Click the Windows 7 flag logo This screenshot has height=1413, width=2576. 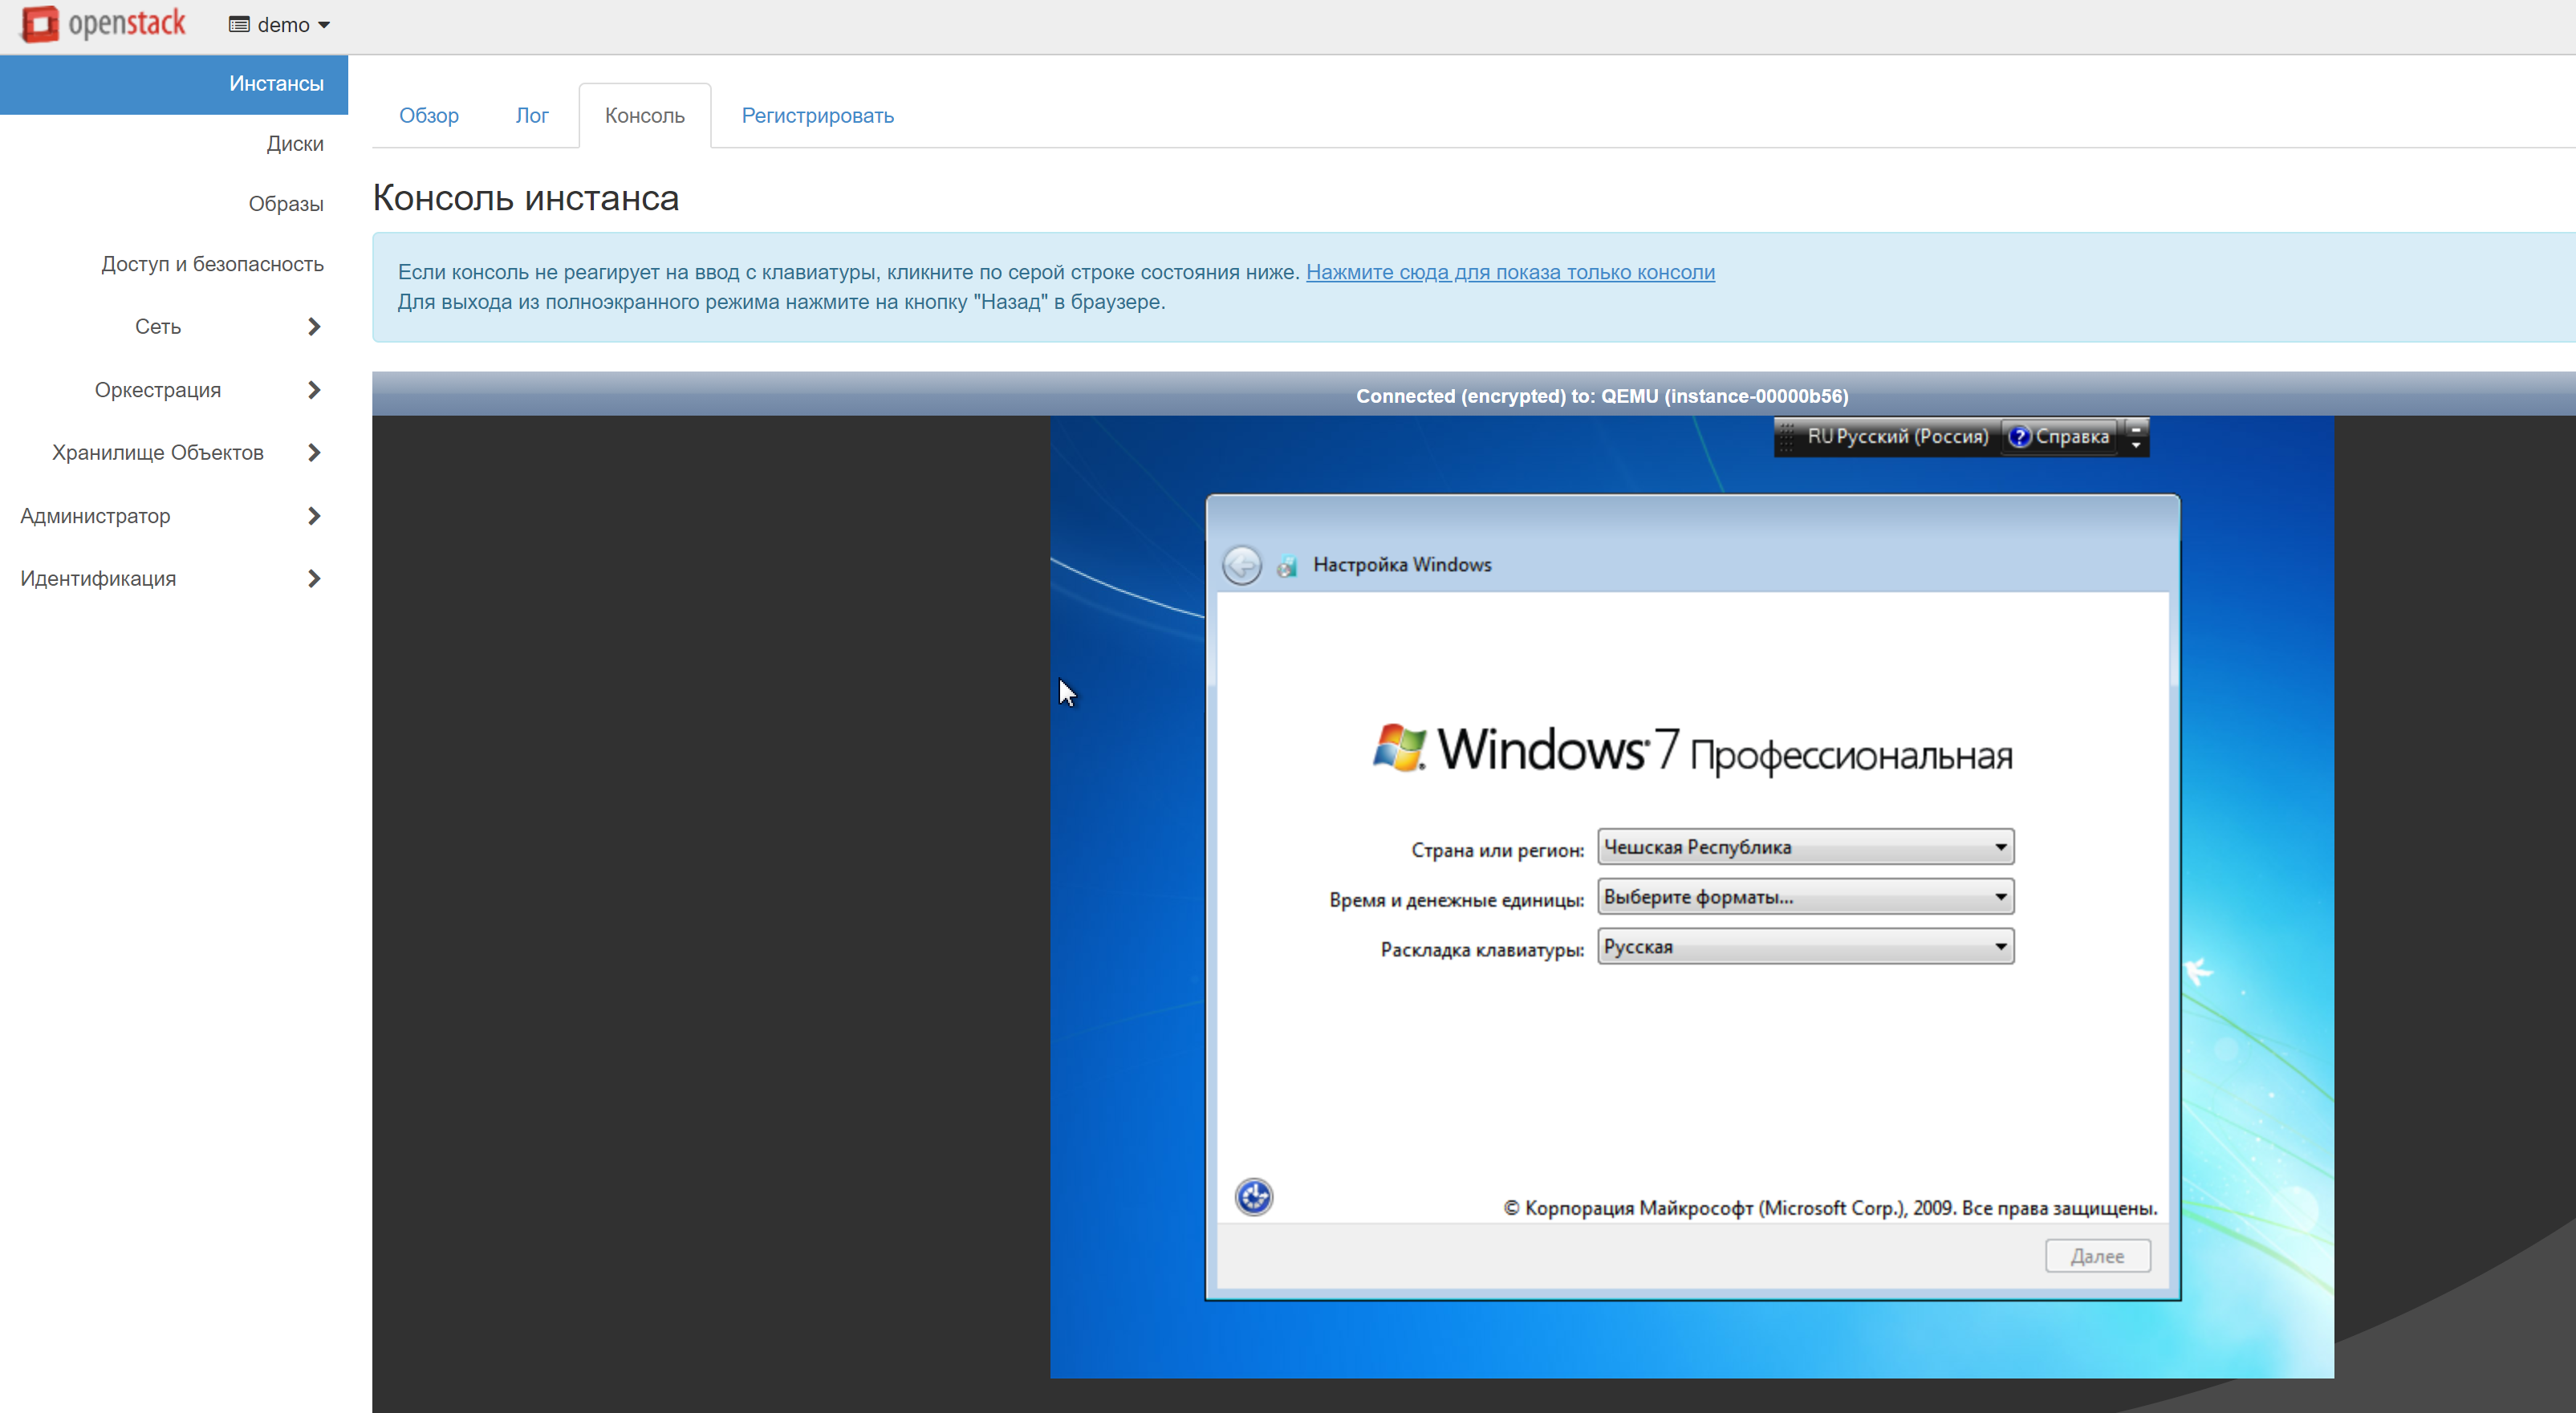1399,748
